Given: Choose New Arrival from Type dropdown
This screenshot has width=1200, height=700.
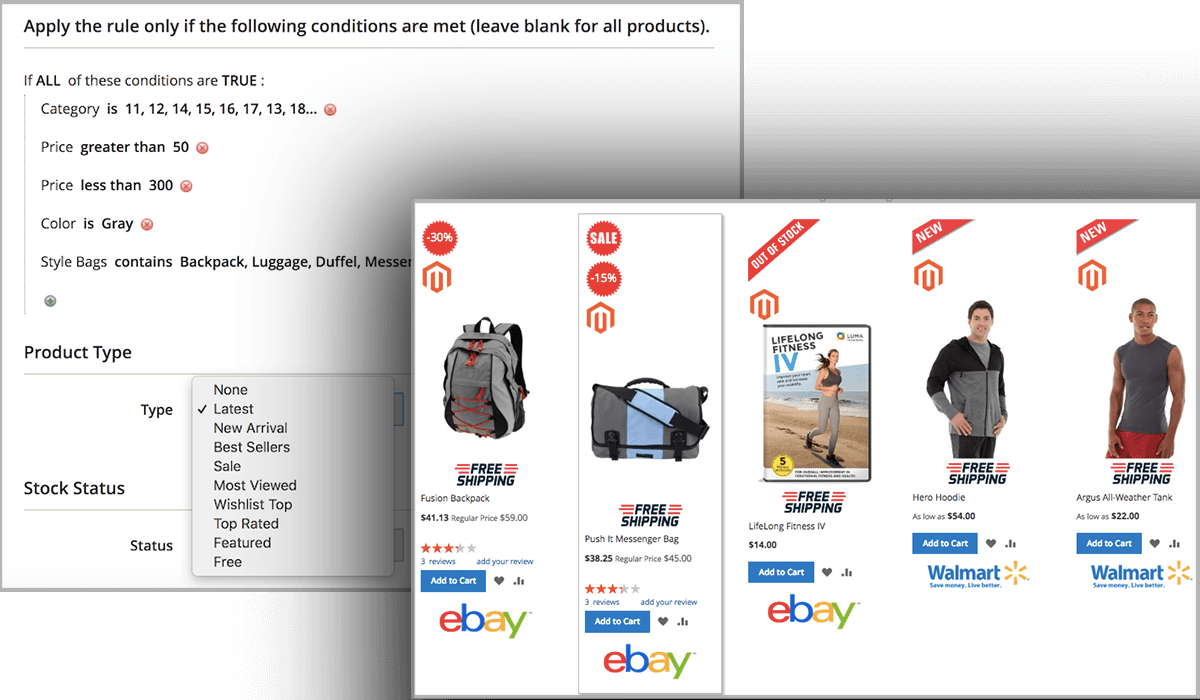Looking at the screenshot, I should click(250, 428).
